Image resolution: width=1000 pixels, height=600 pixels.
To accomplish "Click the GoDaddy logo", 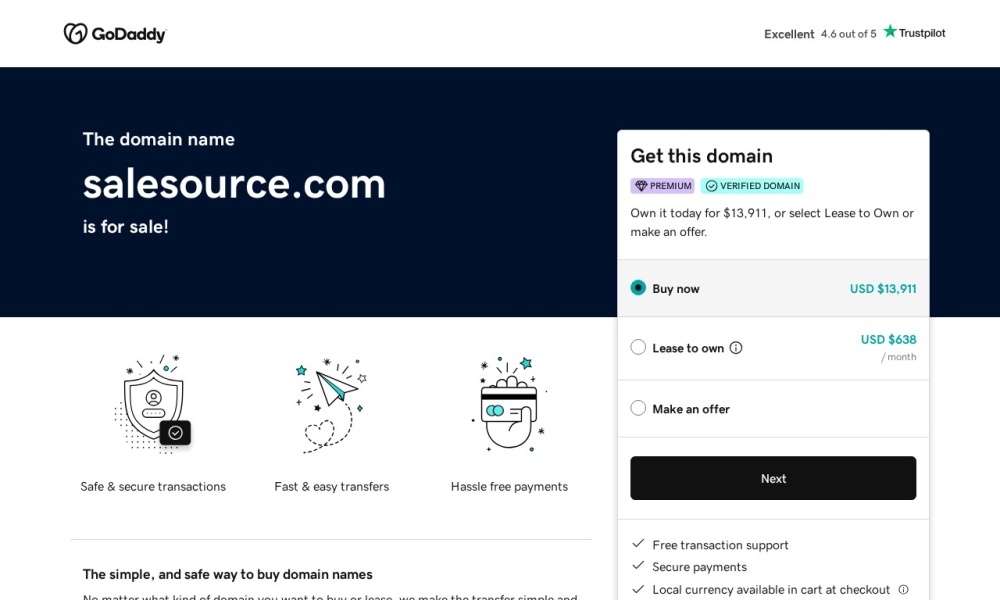I will 114,33.
